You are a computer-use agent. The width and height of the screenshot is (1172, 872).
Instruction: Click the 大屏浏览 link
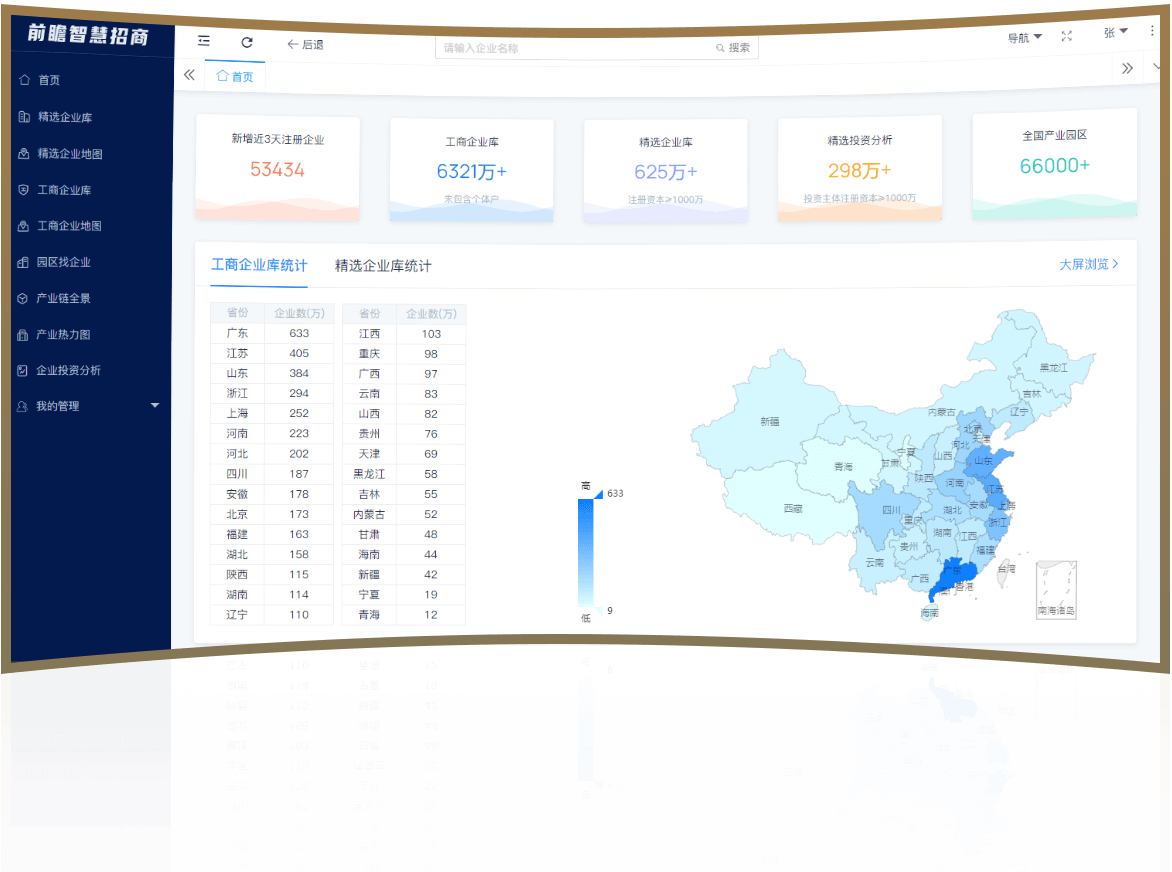[1088, 264]
